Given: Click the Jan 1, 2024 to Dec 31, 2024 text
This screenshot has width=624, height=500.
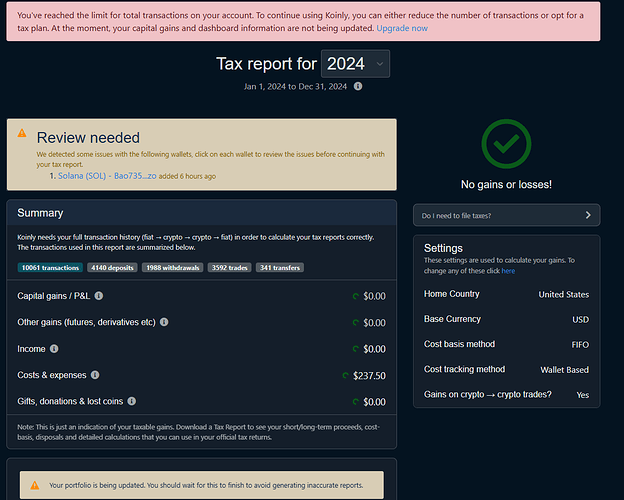Looking at the screenshot, I should pyautogui.click(x=295, y=87).
